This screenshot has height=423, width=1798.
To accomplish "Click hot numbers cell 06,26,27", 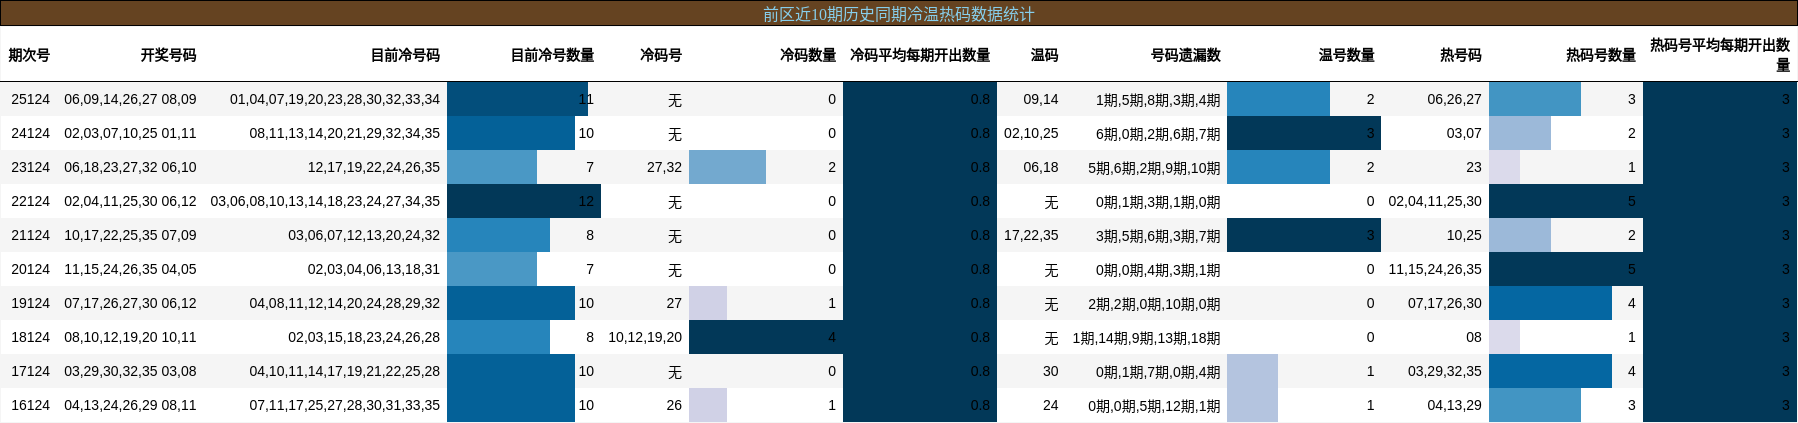I will coord(1454,99).
